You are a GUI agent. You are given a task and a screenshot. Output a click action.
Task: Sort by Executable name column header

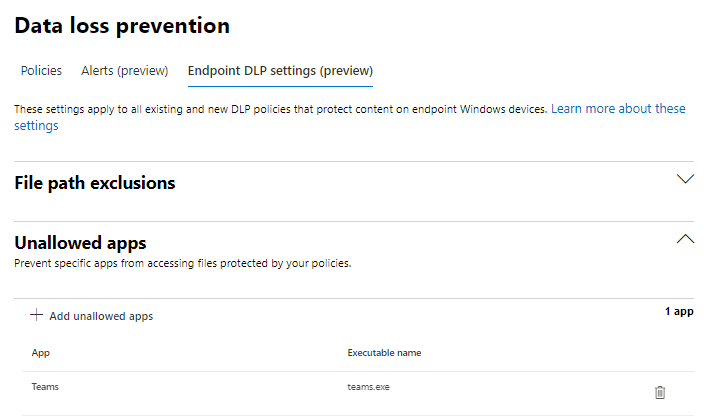tap(384, 353)
